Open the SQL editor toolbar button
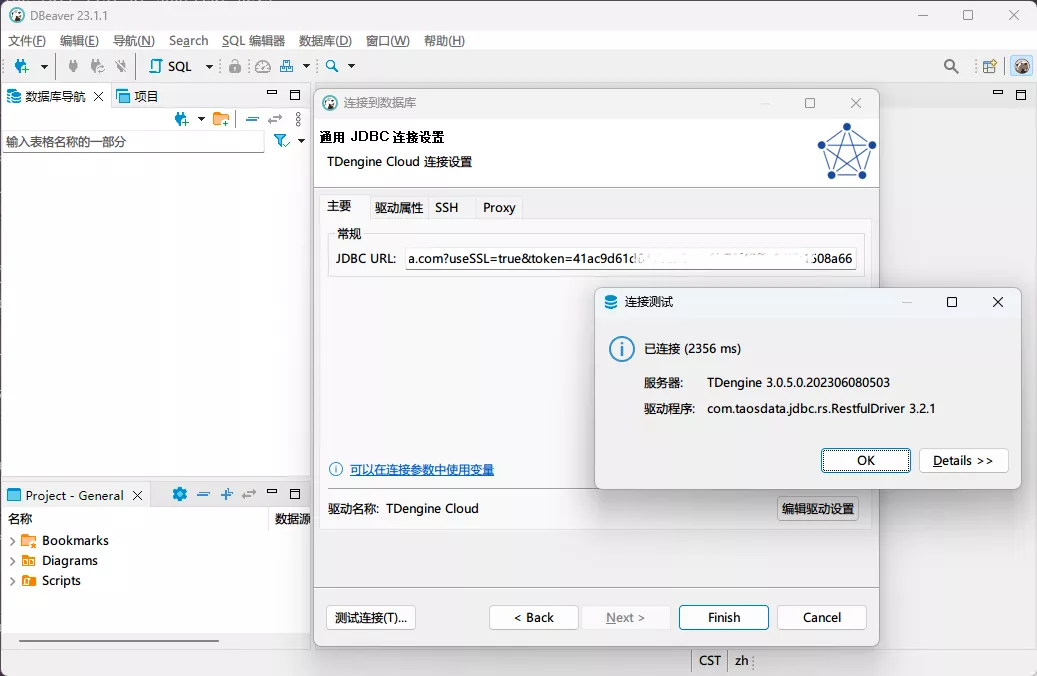The image size is (1037, 676). pyautogui.click(x=171, y=66)
